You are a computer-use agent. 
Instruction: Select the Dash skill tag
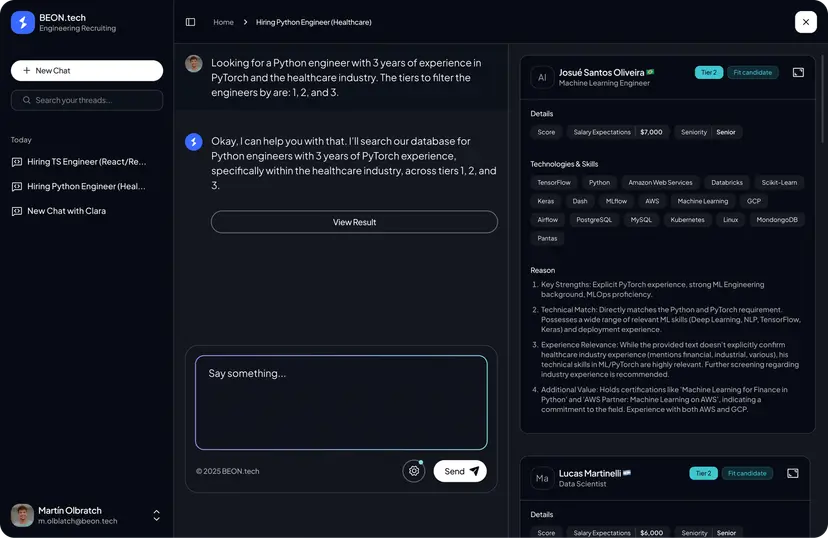coord(580,201)
